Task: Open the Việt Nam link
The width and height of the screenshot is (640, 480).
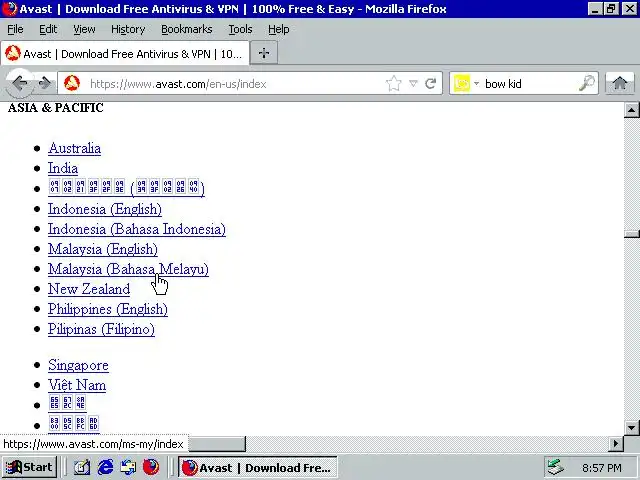Action: [77, 385]
